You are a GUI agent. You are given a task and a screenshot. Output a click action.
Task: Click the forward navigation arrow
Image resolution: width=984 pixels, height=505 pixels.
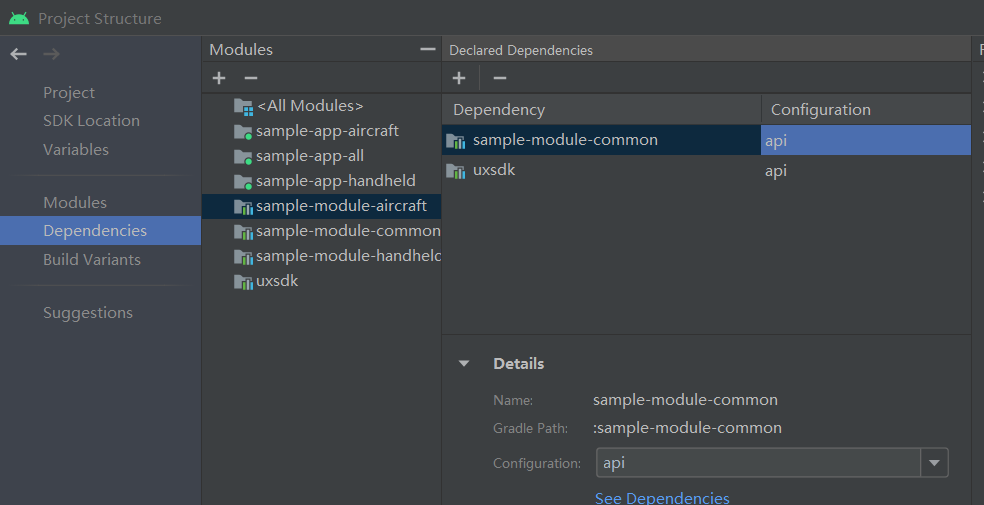(51, 54)
